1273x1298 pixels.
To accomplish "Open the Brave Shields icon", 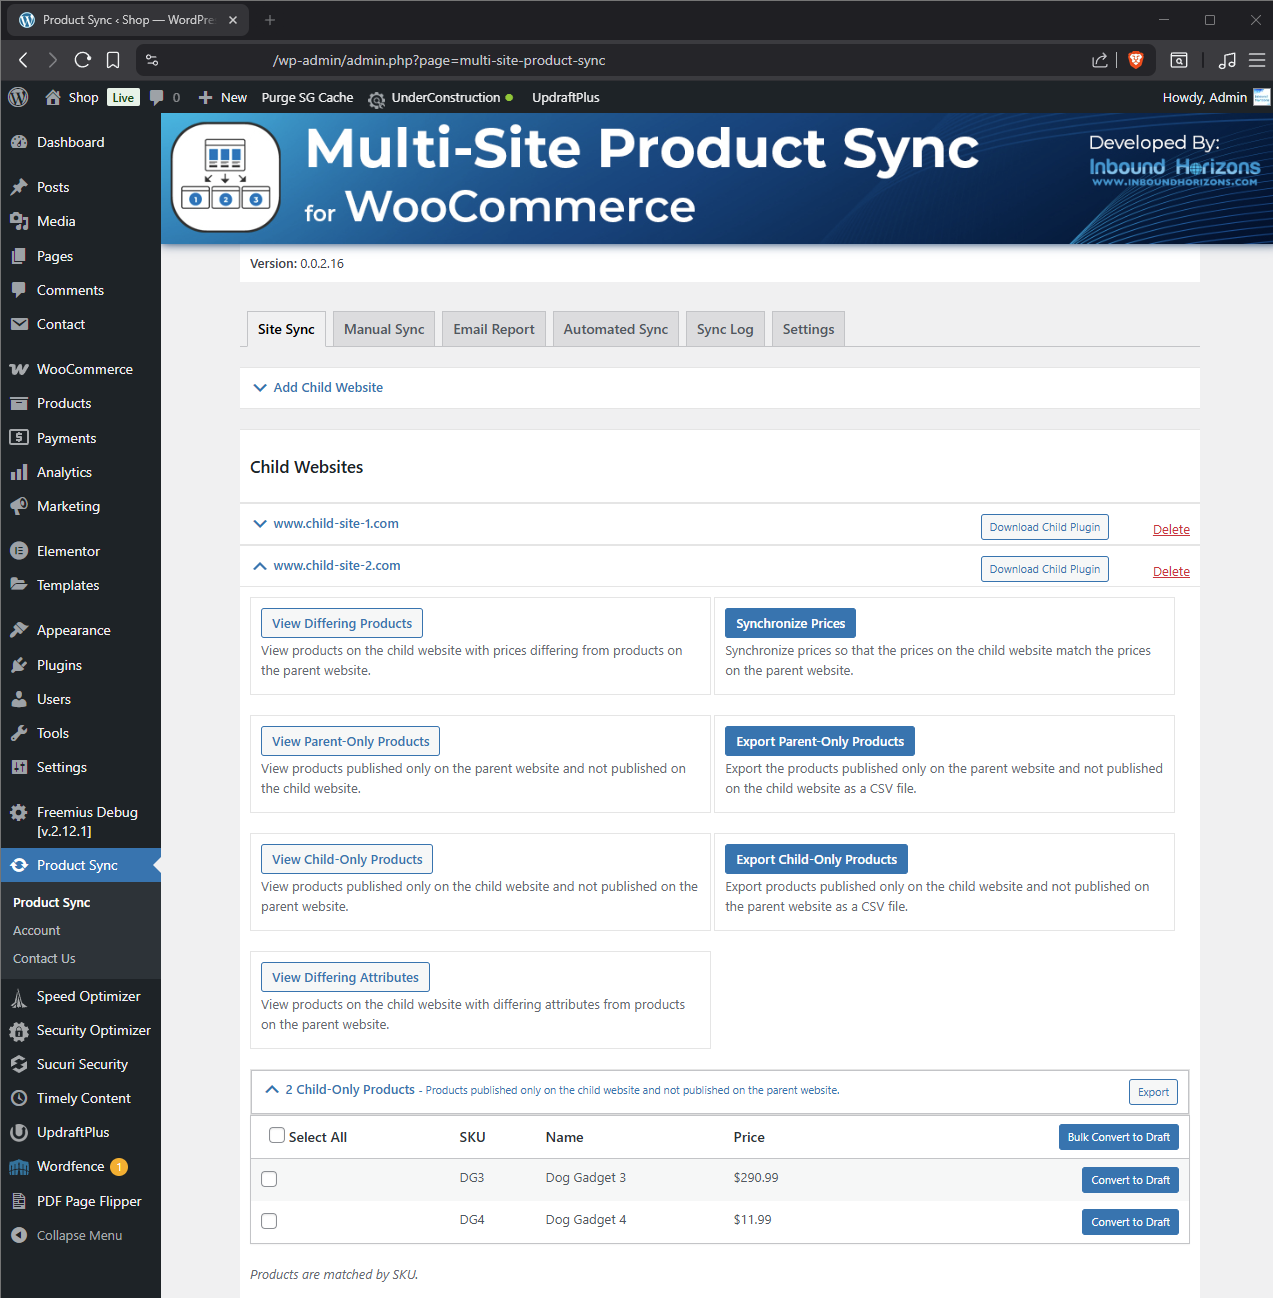I will pos(1135,60).
